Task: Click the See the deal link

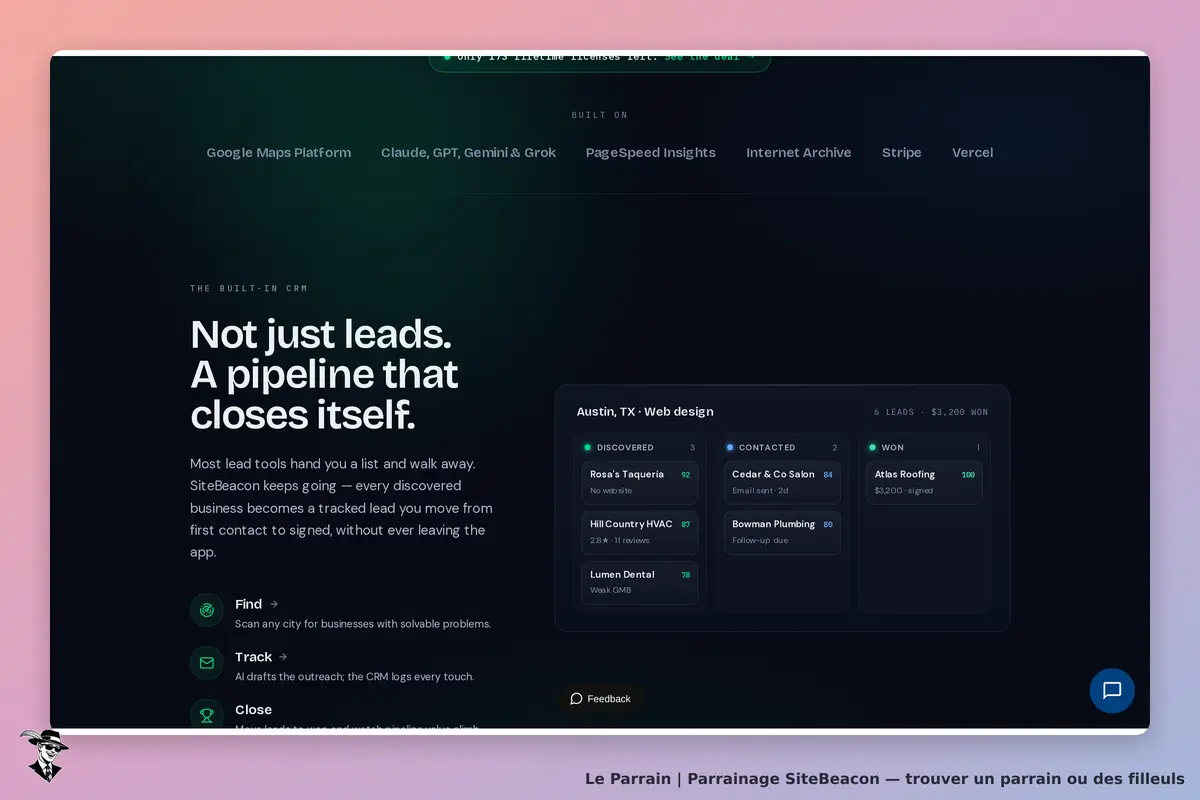Action: (x=709, y=58)
